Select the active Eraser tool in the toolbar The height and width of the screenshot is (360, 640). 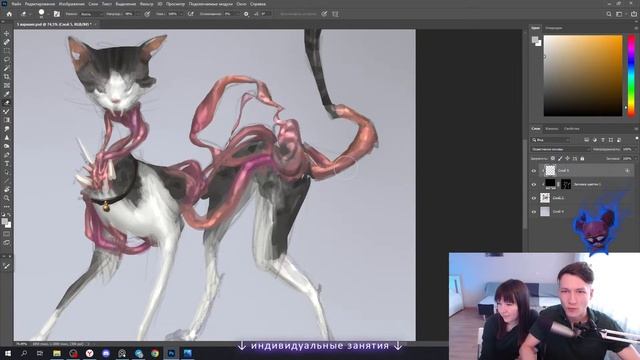7,103
